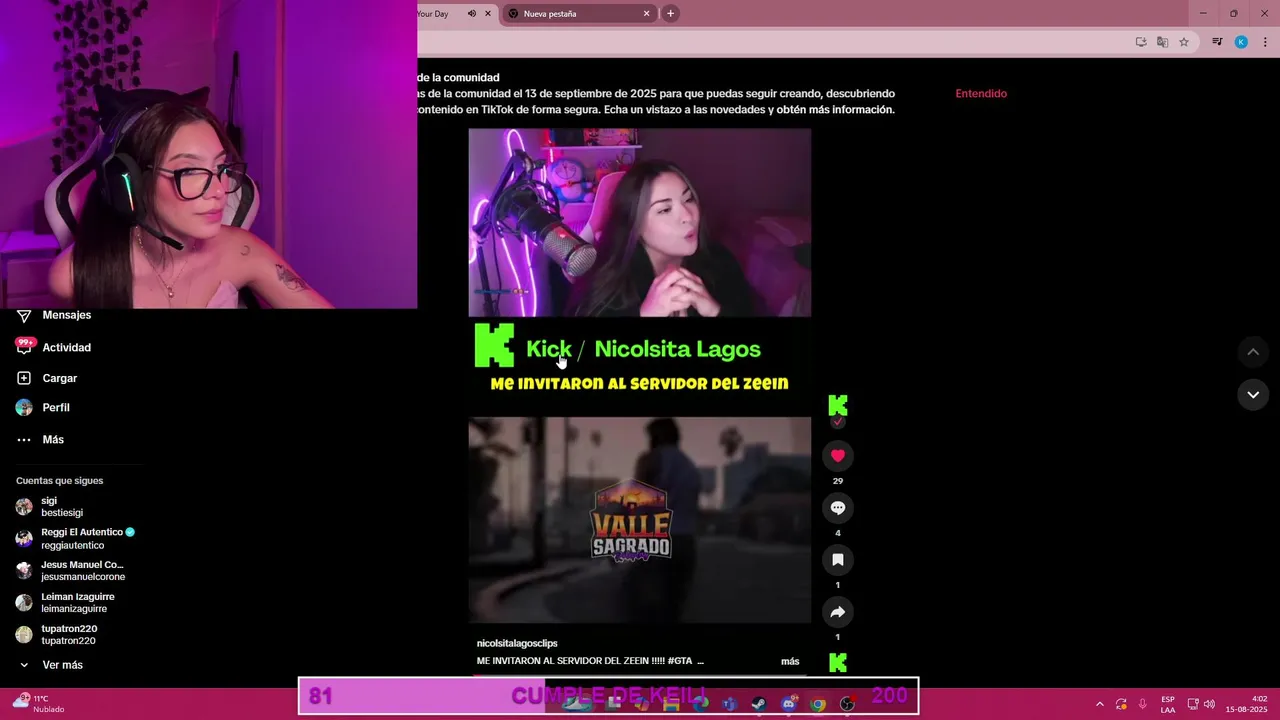Open the volume tray icon
The image size is (1280, 720).
click(x=1209, y=704)
